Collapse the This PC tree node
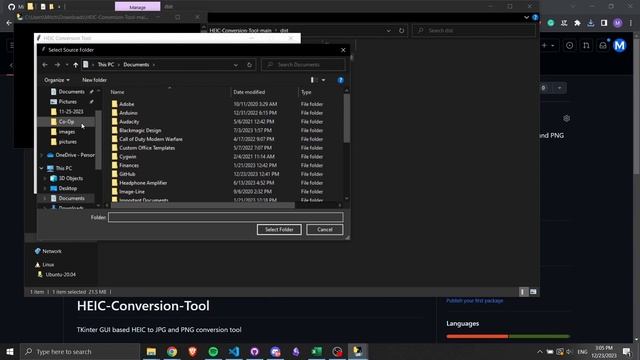The width and height of the screenshot is (640, 360). pyautogui.click(x=42, y=168)
